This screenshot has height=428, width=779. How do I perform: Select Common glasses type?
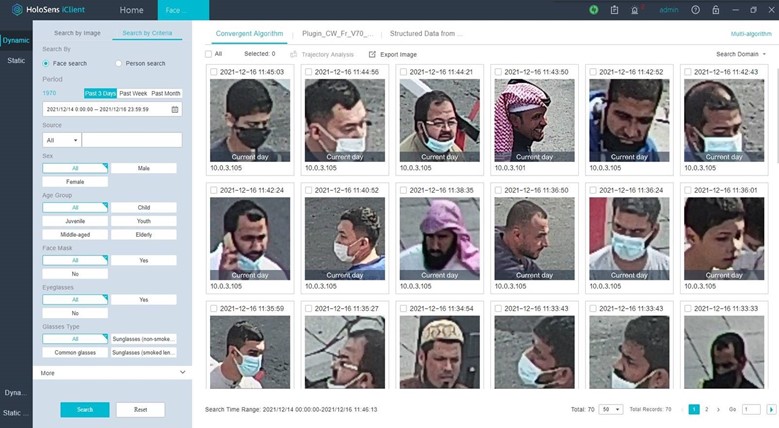[75, 352]
